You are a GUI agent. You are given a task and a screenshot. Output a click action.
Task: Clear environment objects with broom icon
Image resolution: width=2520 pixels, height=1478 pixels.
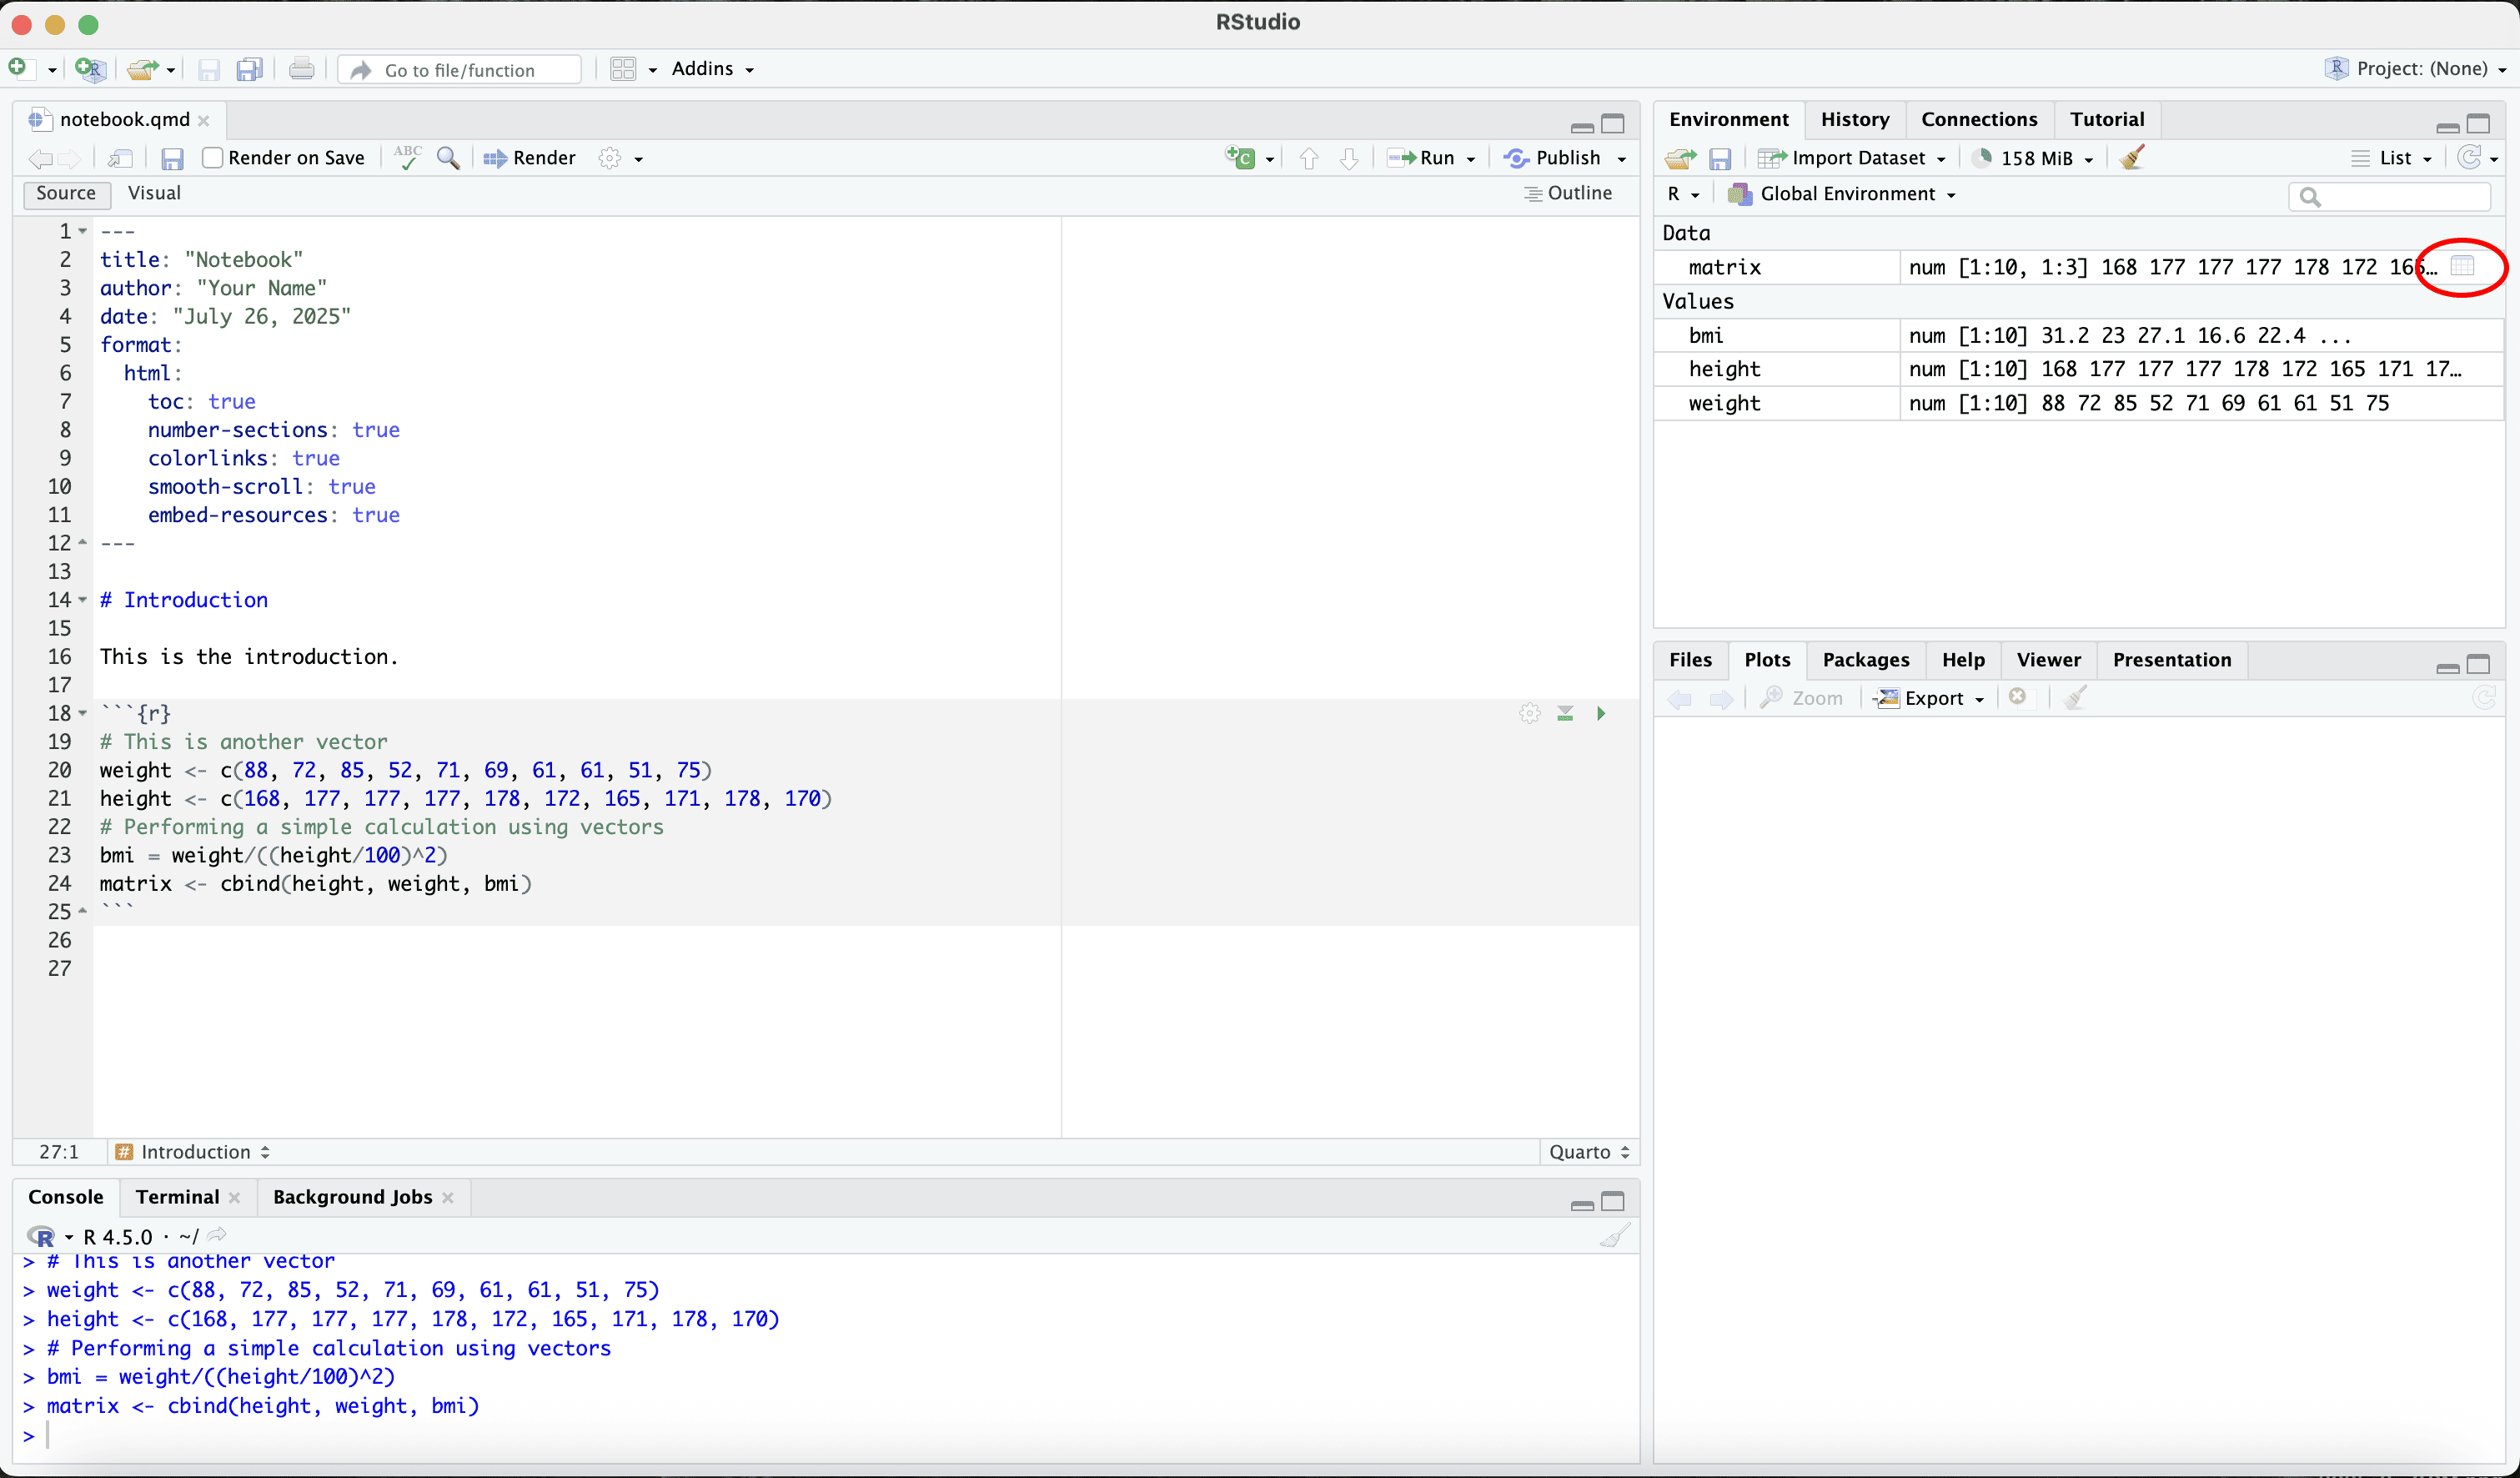[x=2131, y=158]
